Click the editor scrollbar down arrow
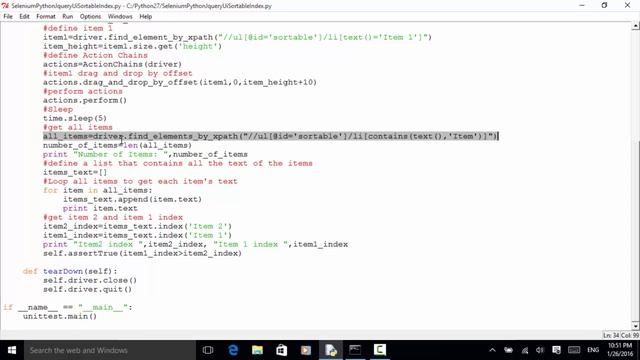The height and width of the screenshot is (360, 640). (636, 326)
